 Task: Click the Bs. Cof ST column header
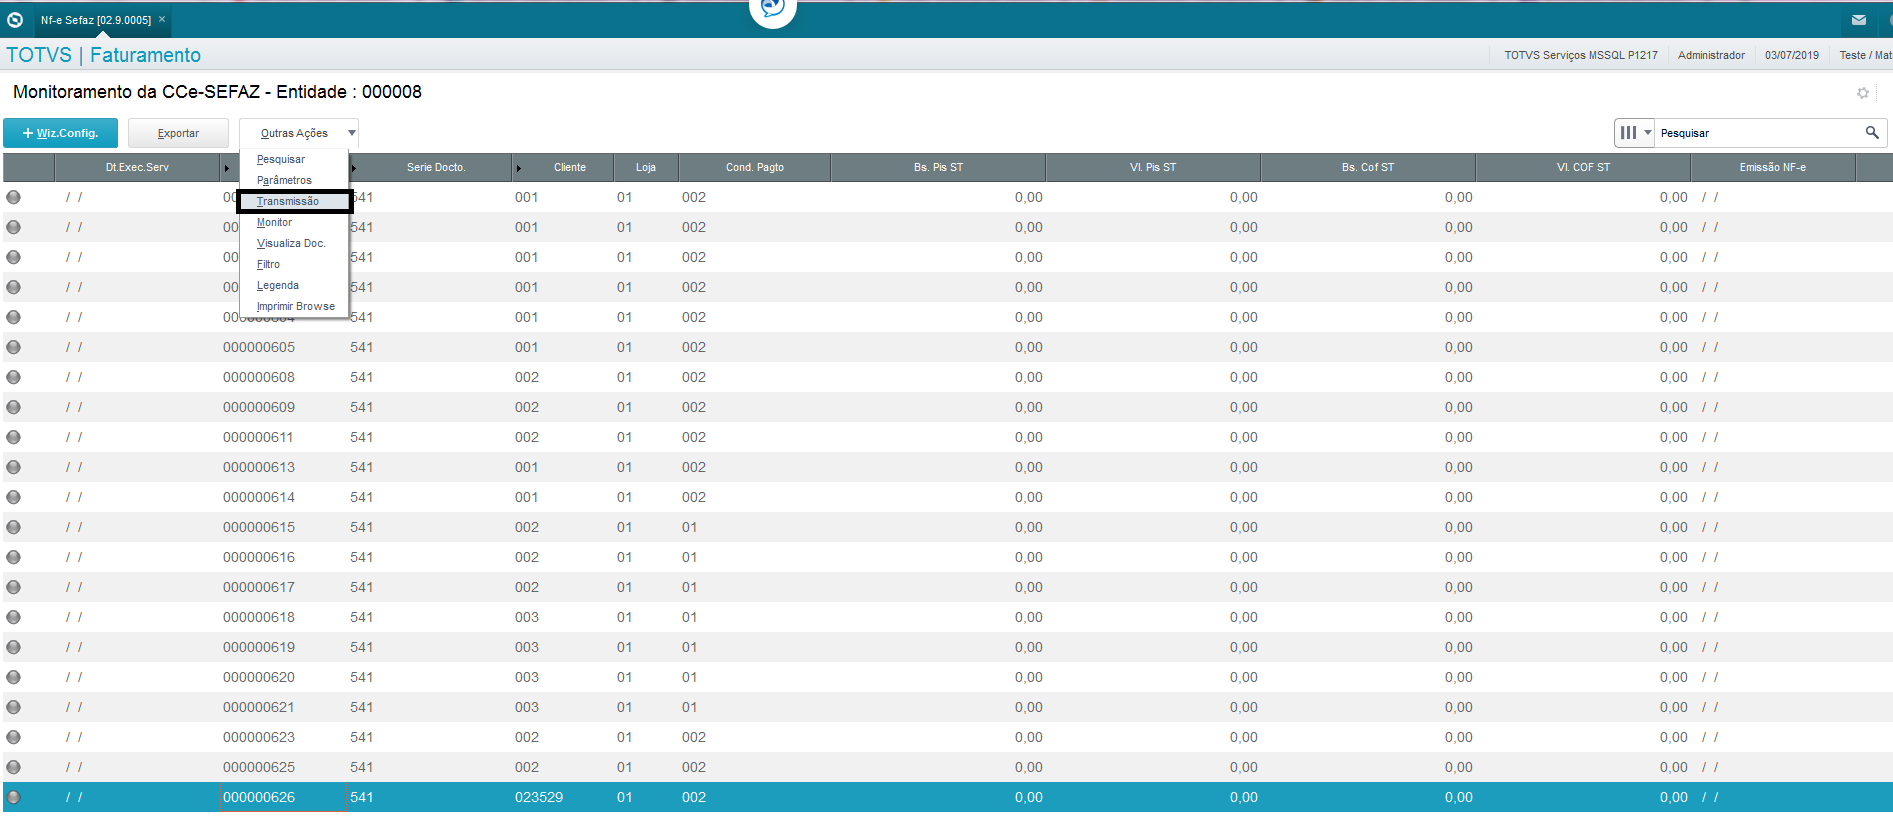click(x=1368, y=167)
